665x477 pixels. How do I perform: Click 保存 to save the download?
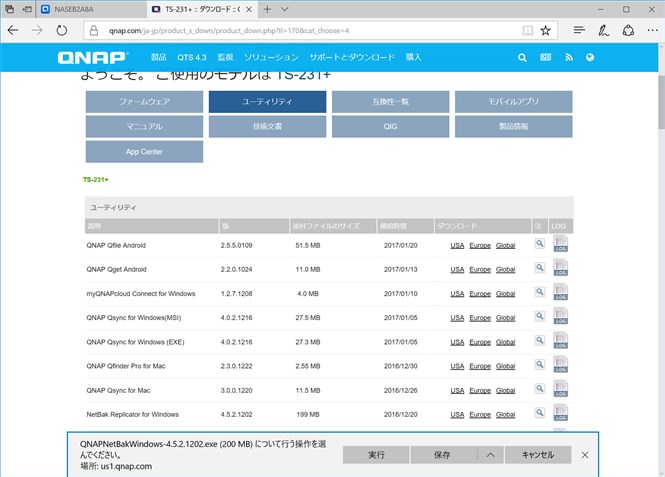click(444, 455)
